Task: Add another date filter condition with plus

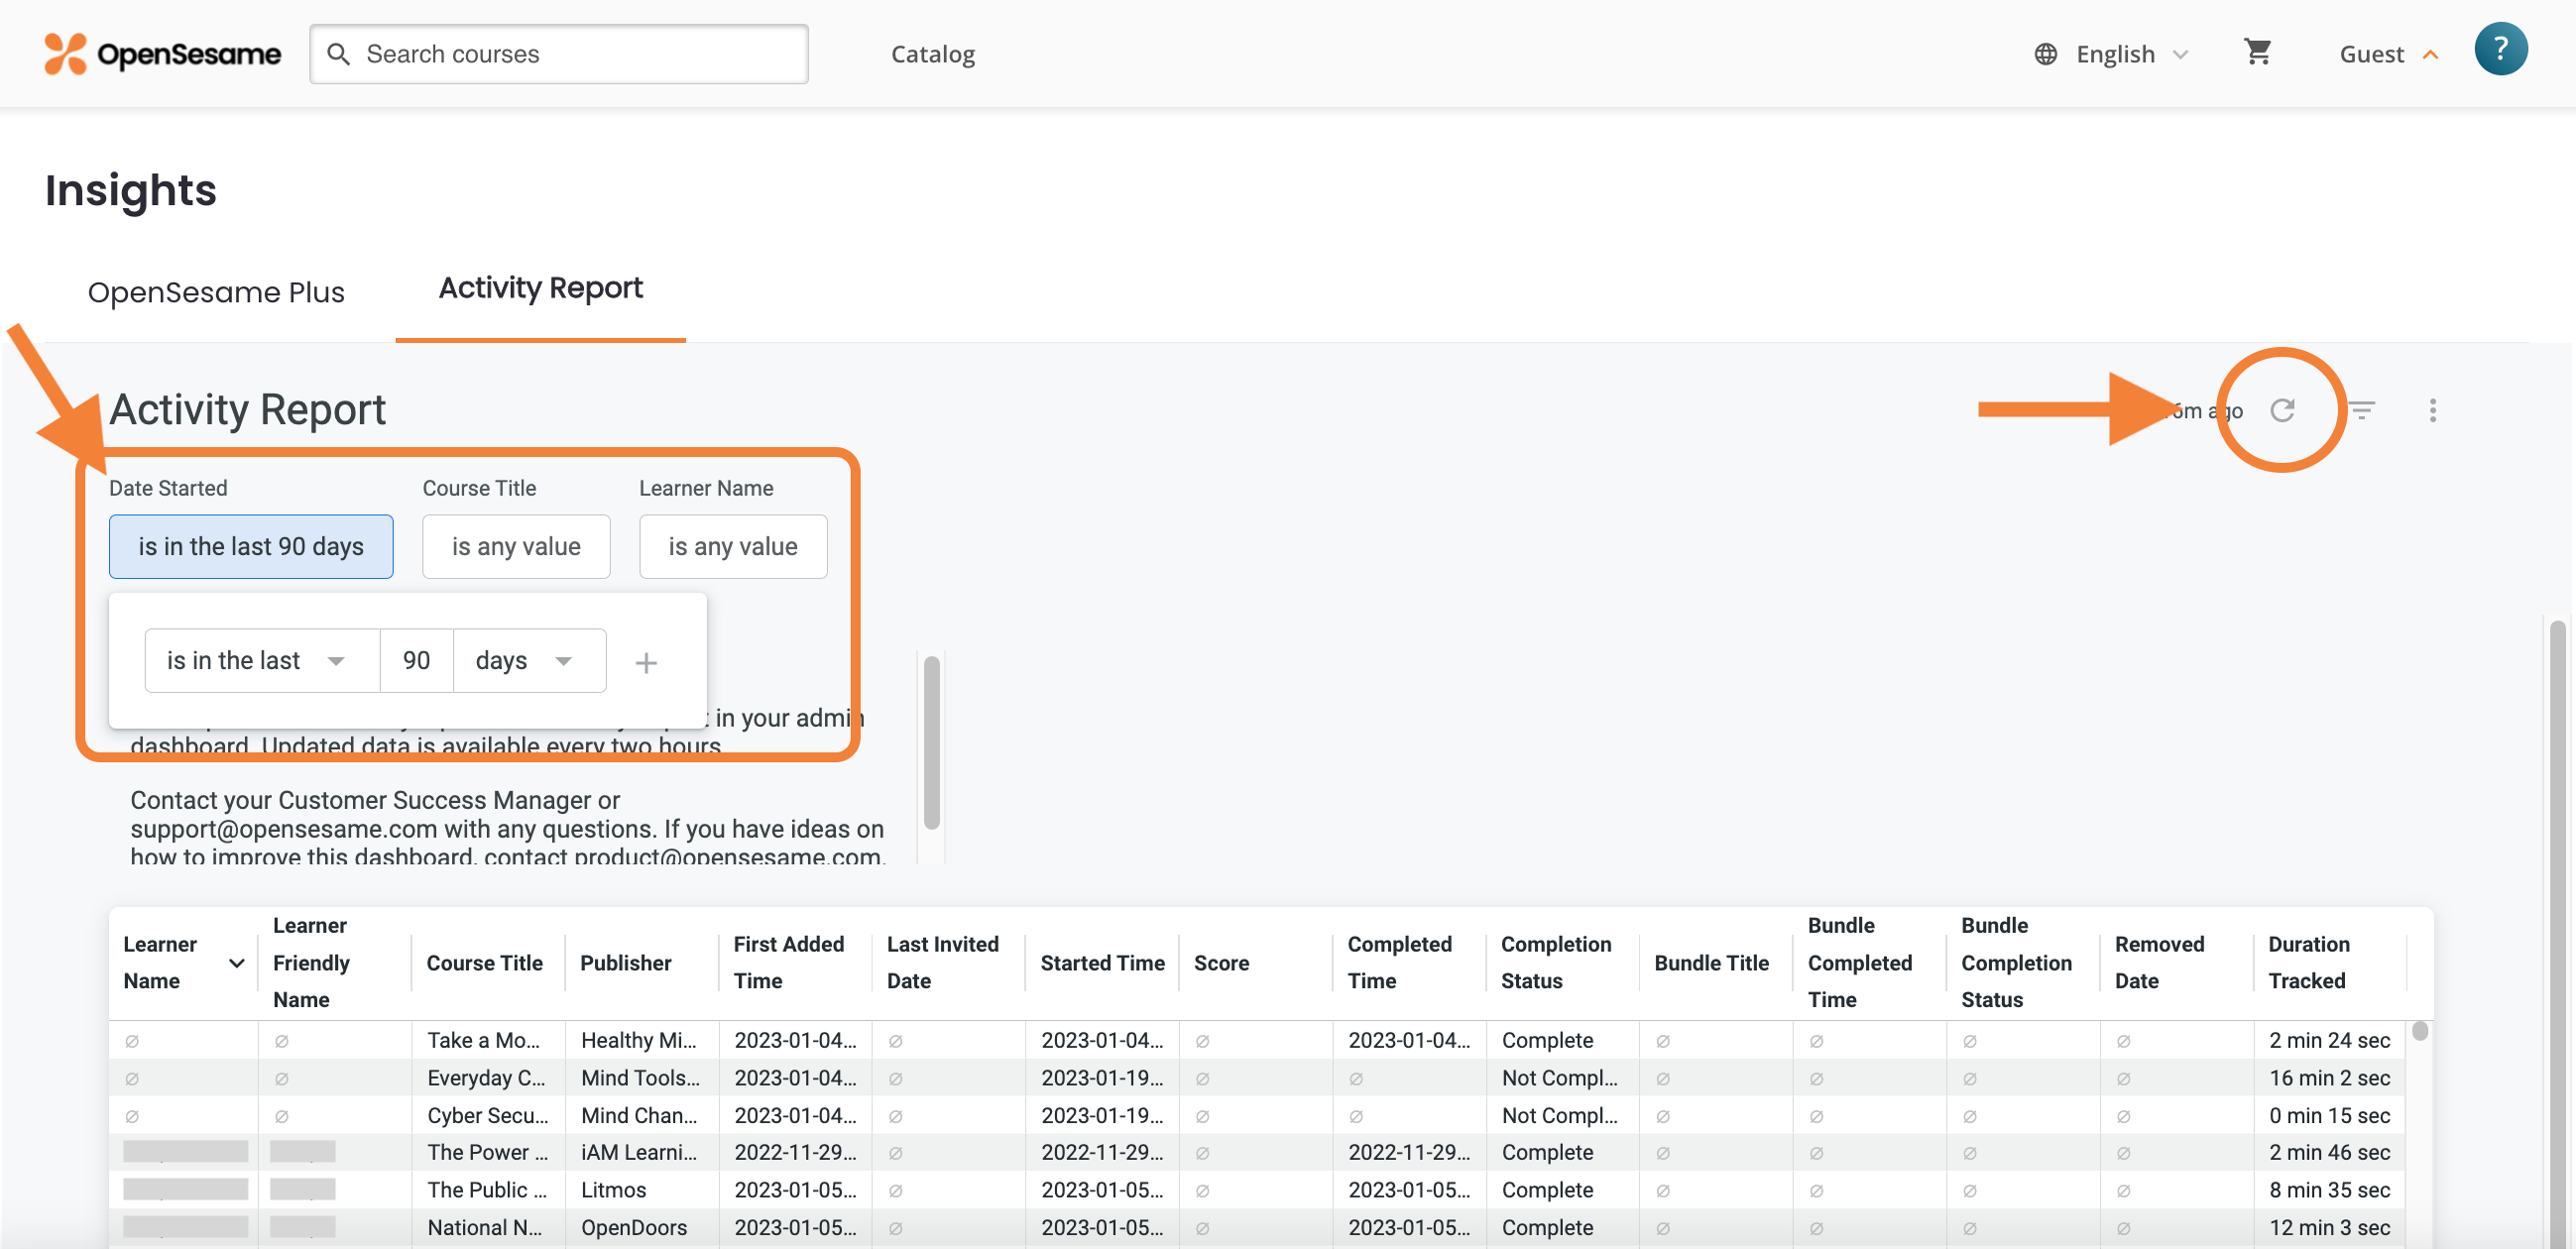Action: click(x=646, y=662)
